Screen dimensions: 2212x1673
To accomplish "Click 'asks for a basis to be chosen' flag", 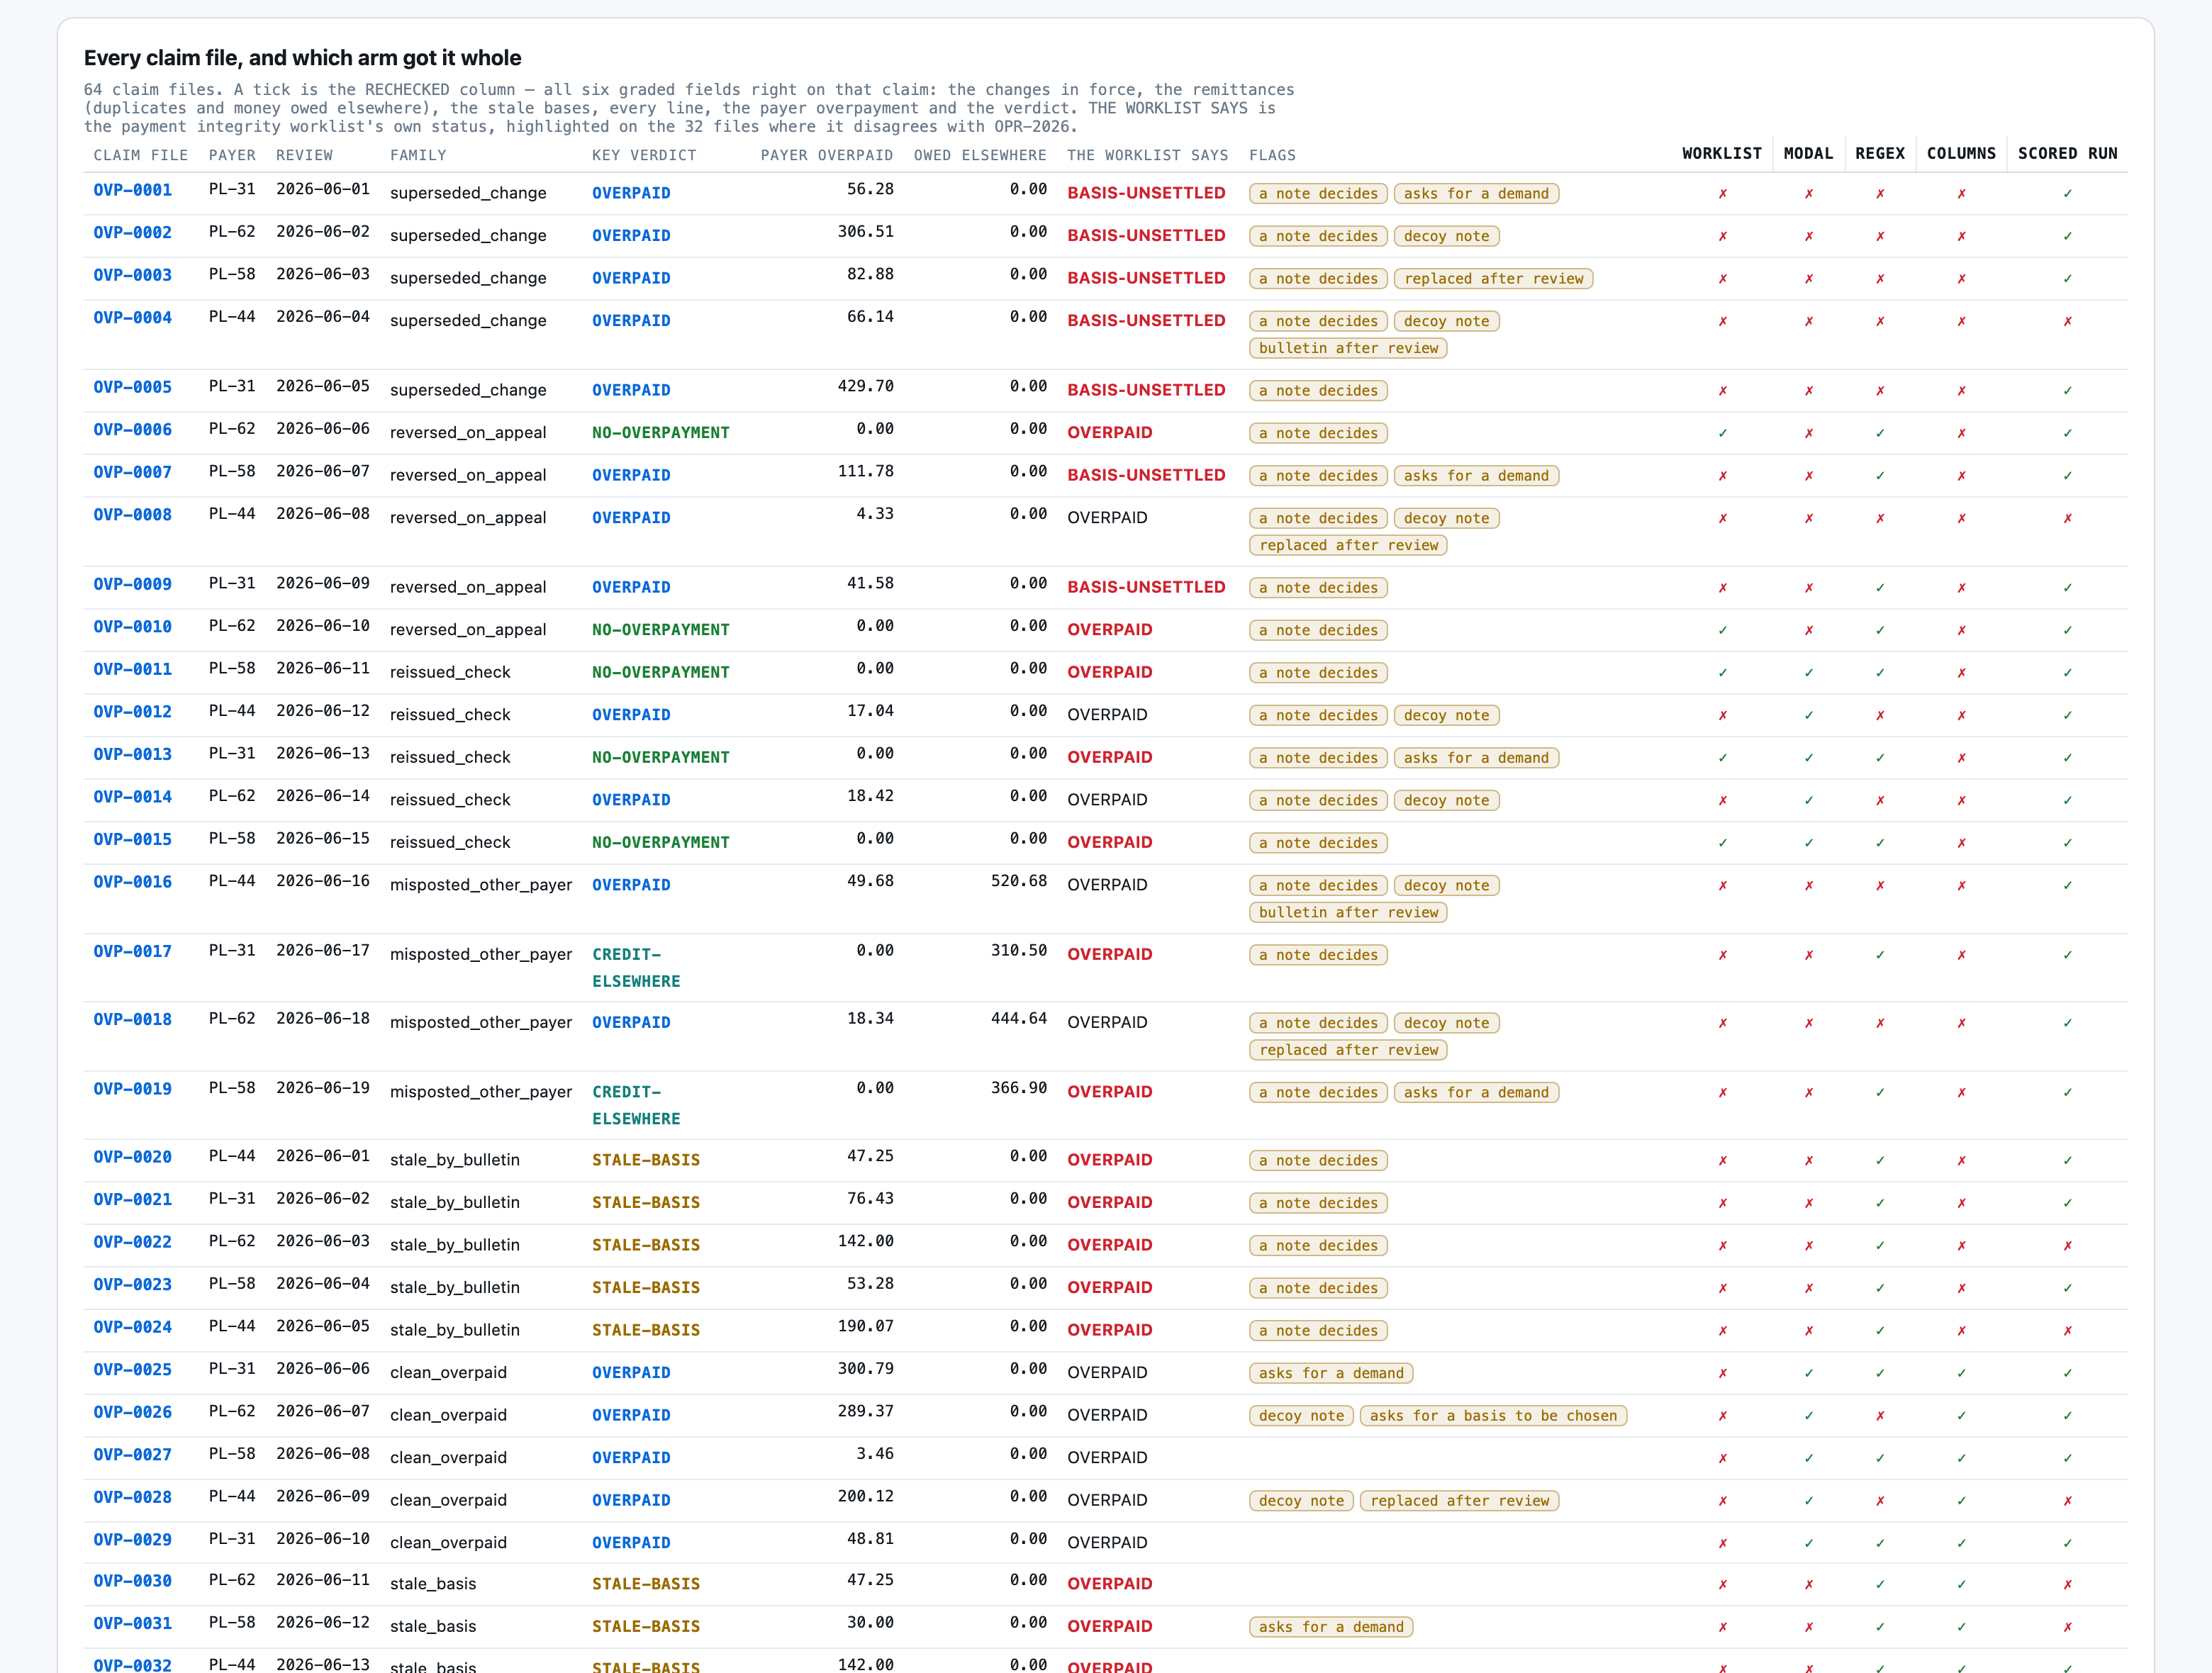I will [1493, 1416].
